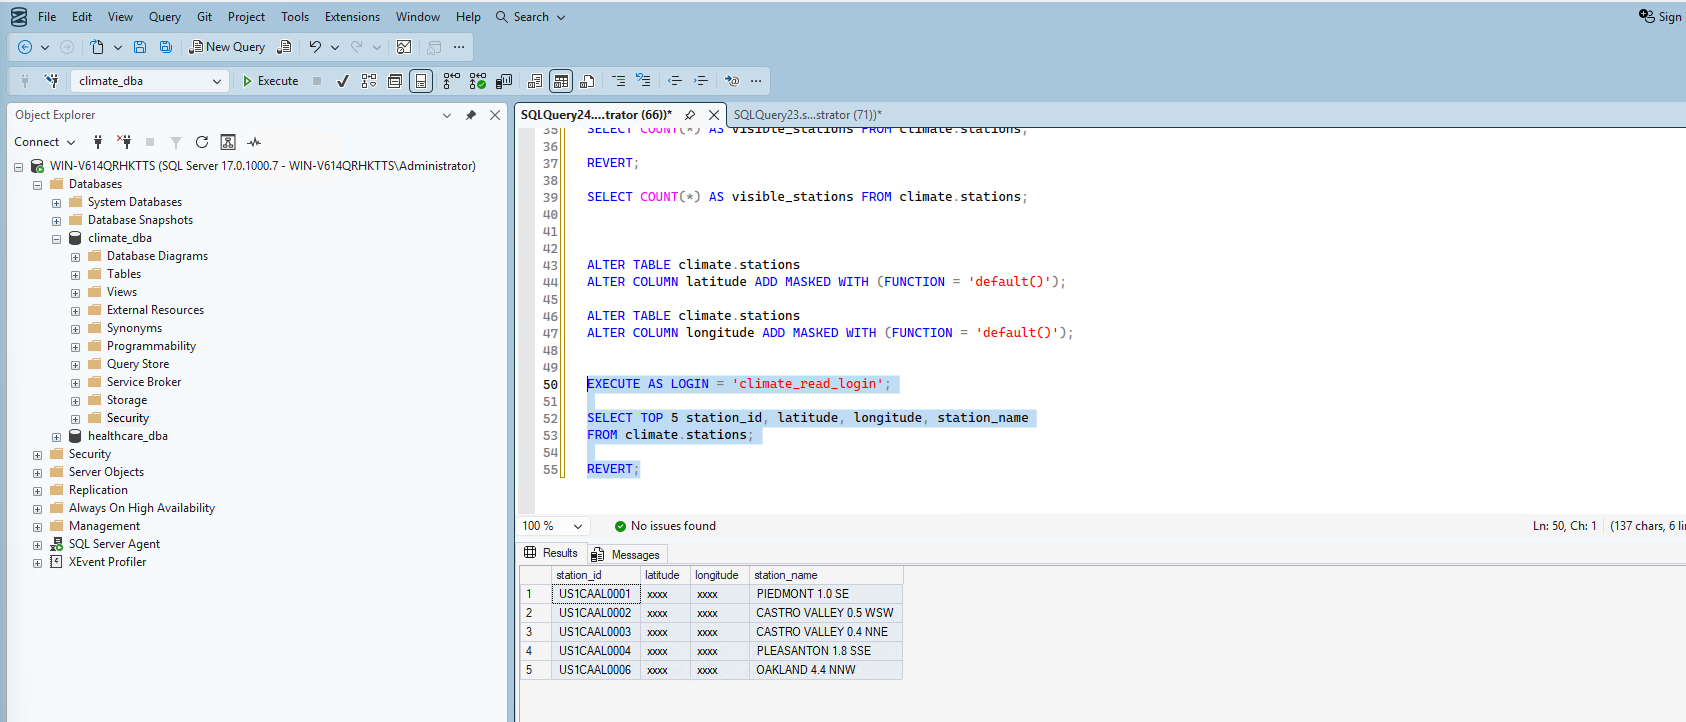Increase indent of selected code

click(700, 81)
